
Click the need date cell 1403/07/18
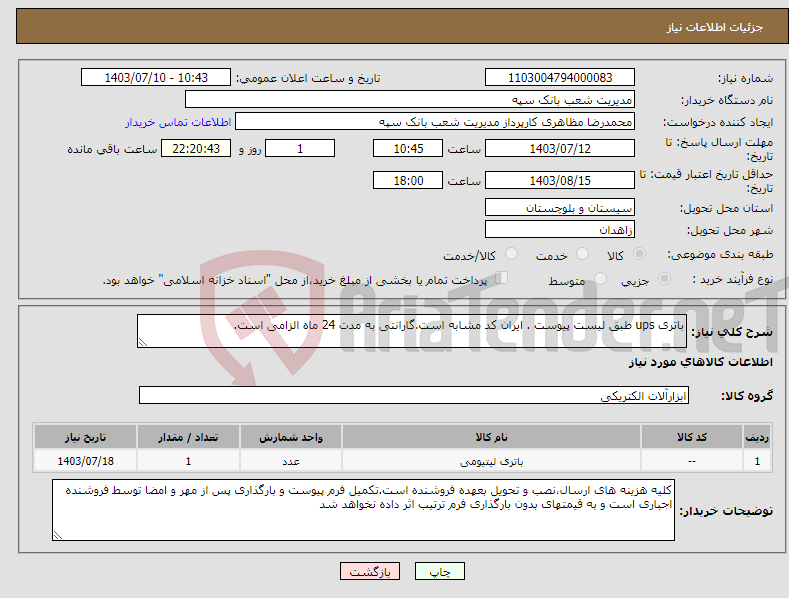click(x=86, y=461)
